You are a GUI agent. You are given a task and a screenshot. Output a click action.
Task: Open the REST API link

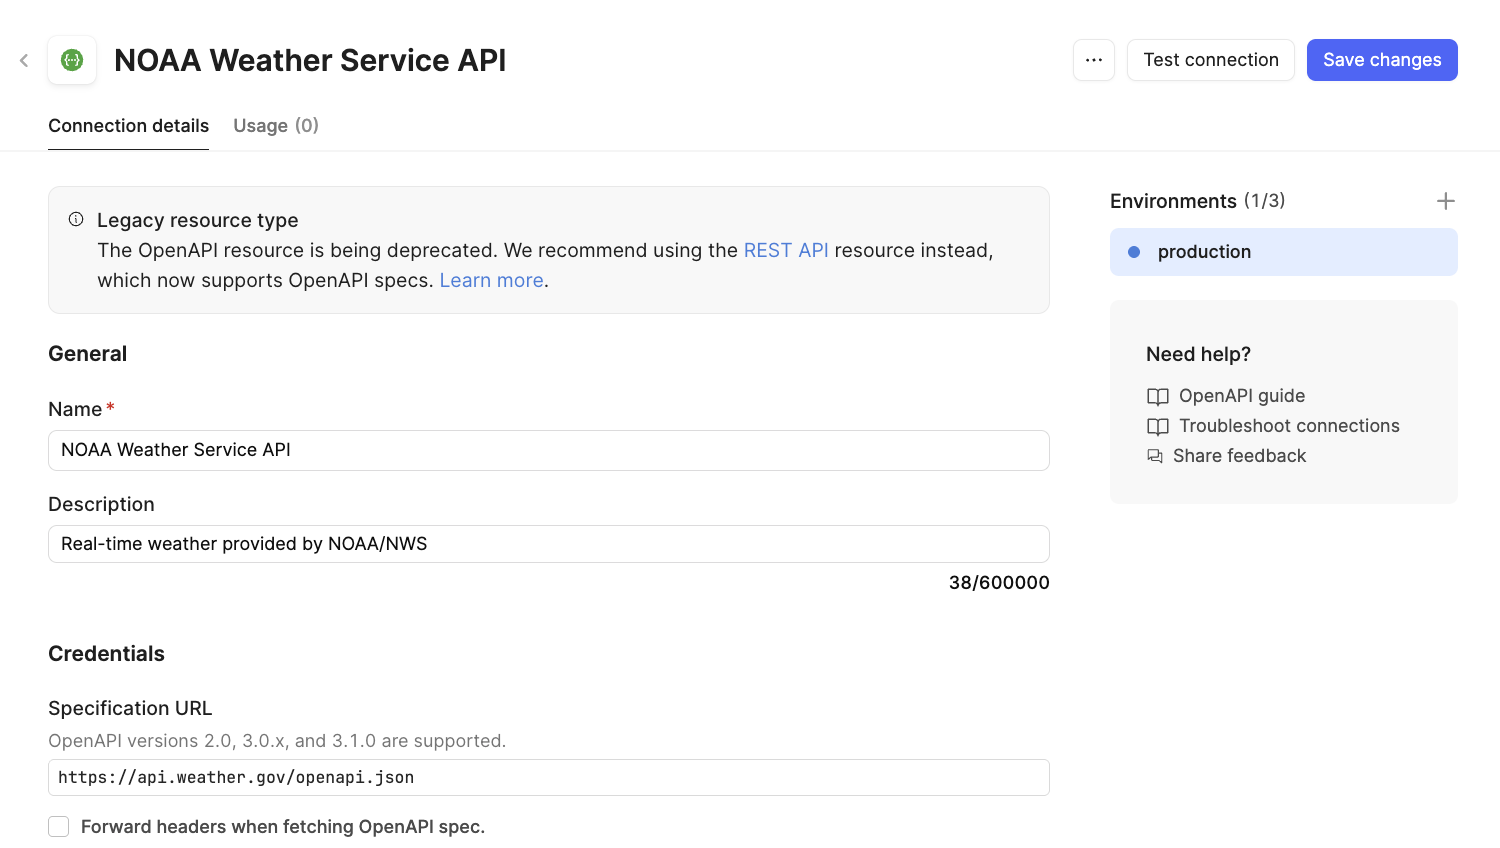(x=786, y=250)
